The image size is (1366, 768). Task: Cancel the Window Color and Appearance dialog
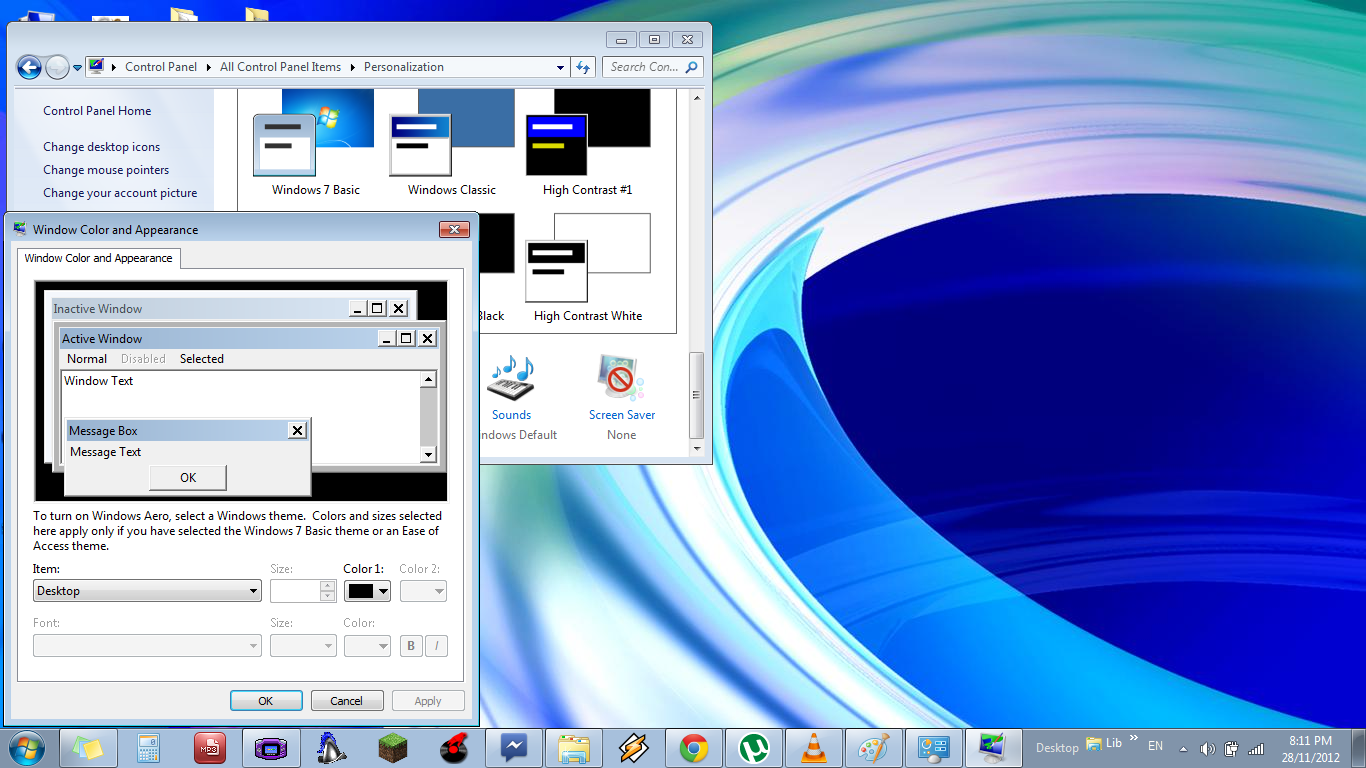click(347, 701)
